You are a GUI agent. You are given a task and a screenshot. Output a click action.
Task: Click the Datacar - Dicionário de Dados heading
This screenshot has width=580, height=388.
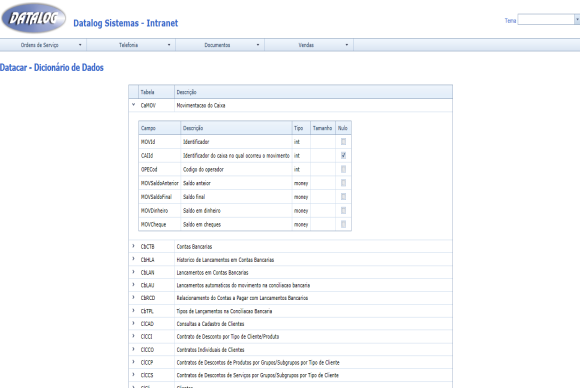(x=52, y=68)
